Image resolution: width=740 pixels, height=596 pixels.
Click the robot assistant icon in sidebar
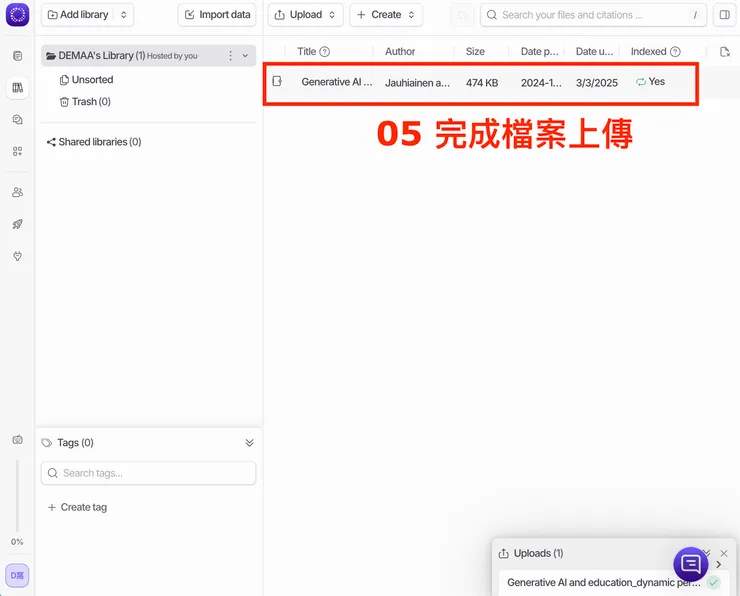tap(17, 439)
